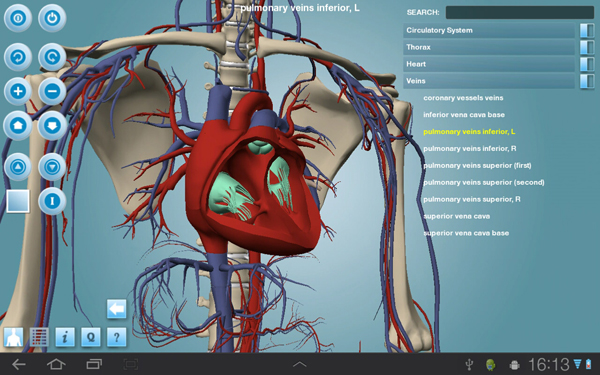Tap the plain square button
The height and width of the screenshot is (375, 600).
pos(18,201)
